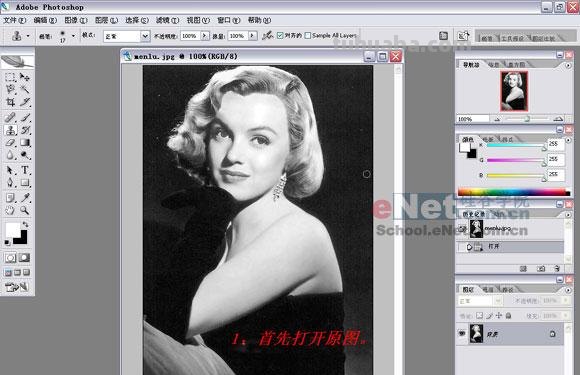
Task: Click the zoom in button in Navigator
Action: pyautogui.click(x=558, y=119)
